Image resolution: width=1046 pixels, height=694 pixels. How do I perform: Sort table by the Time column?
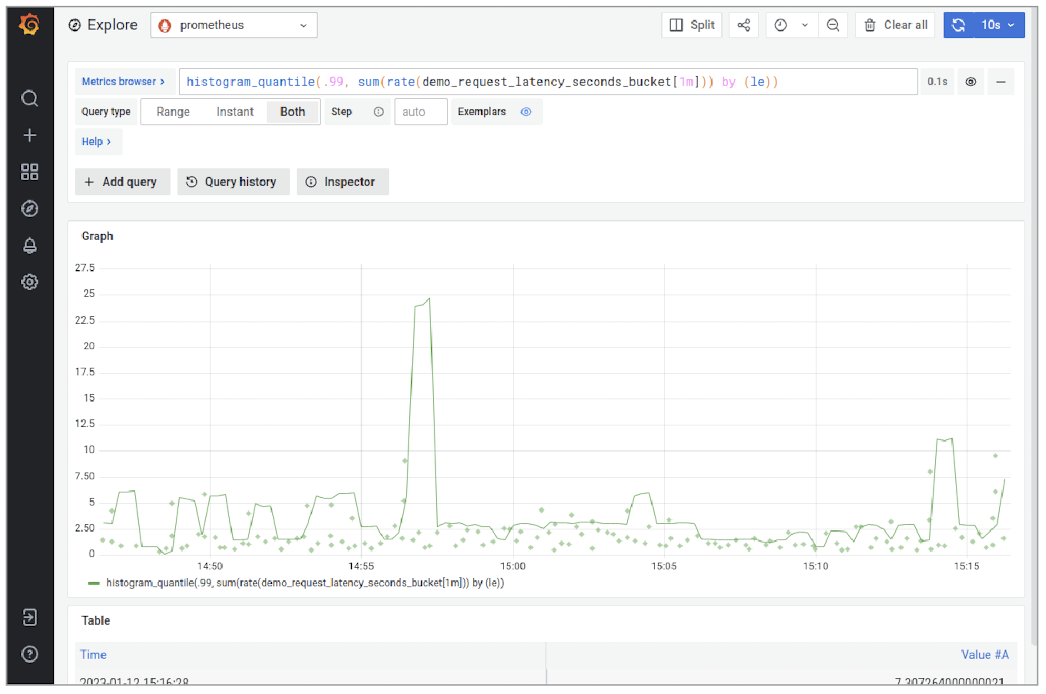pyautogui.click(x=93, y=655)
